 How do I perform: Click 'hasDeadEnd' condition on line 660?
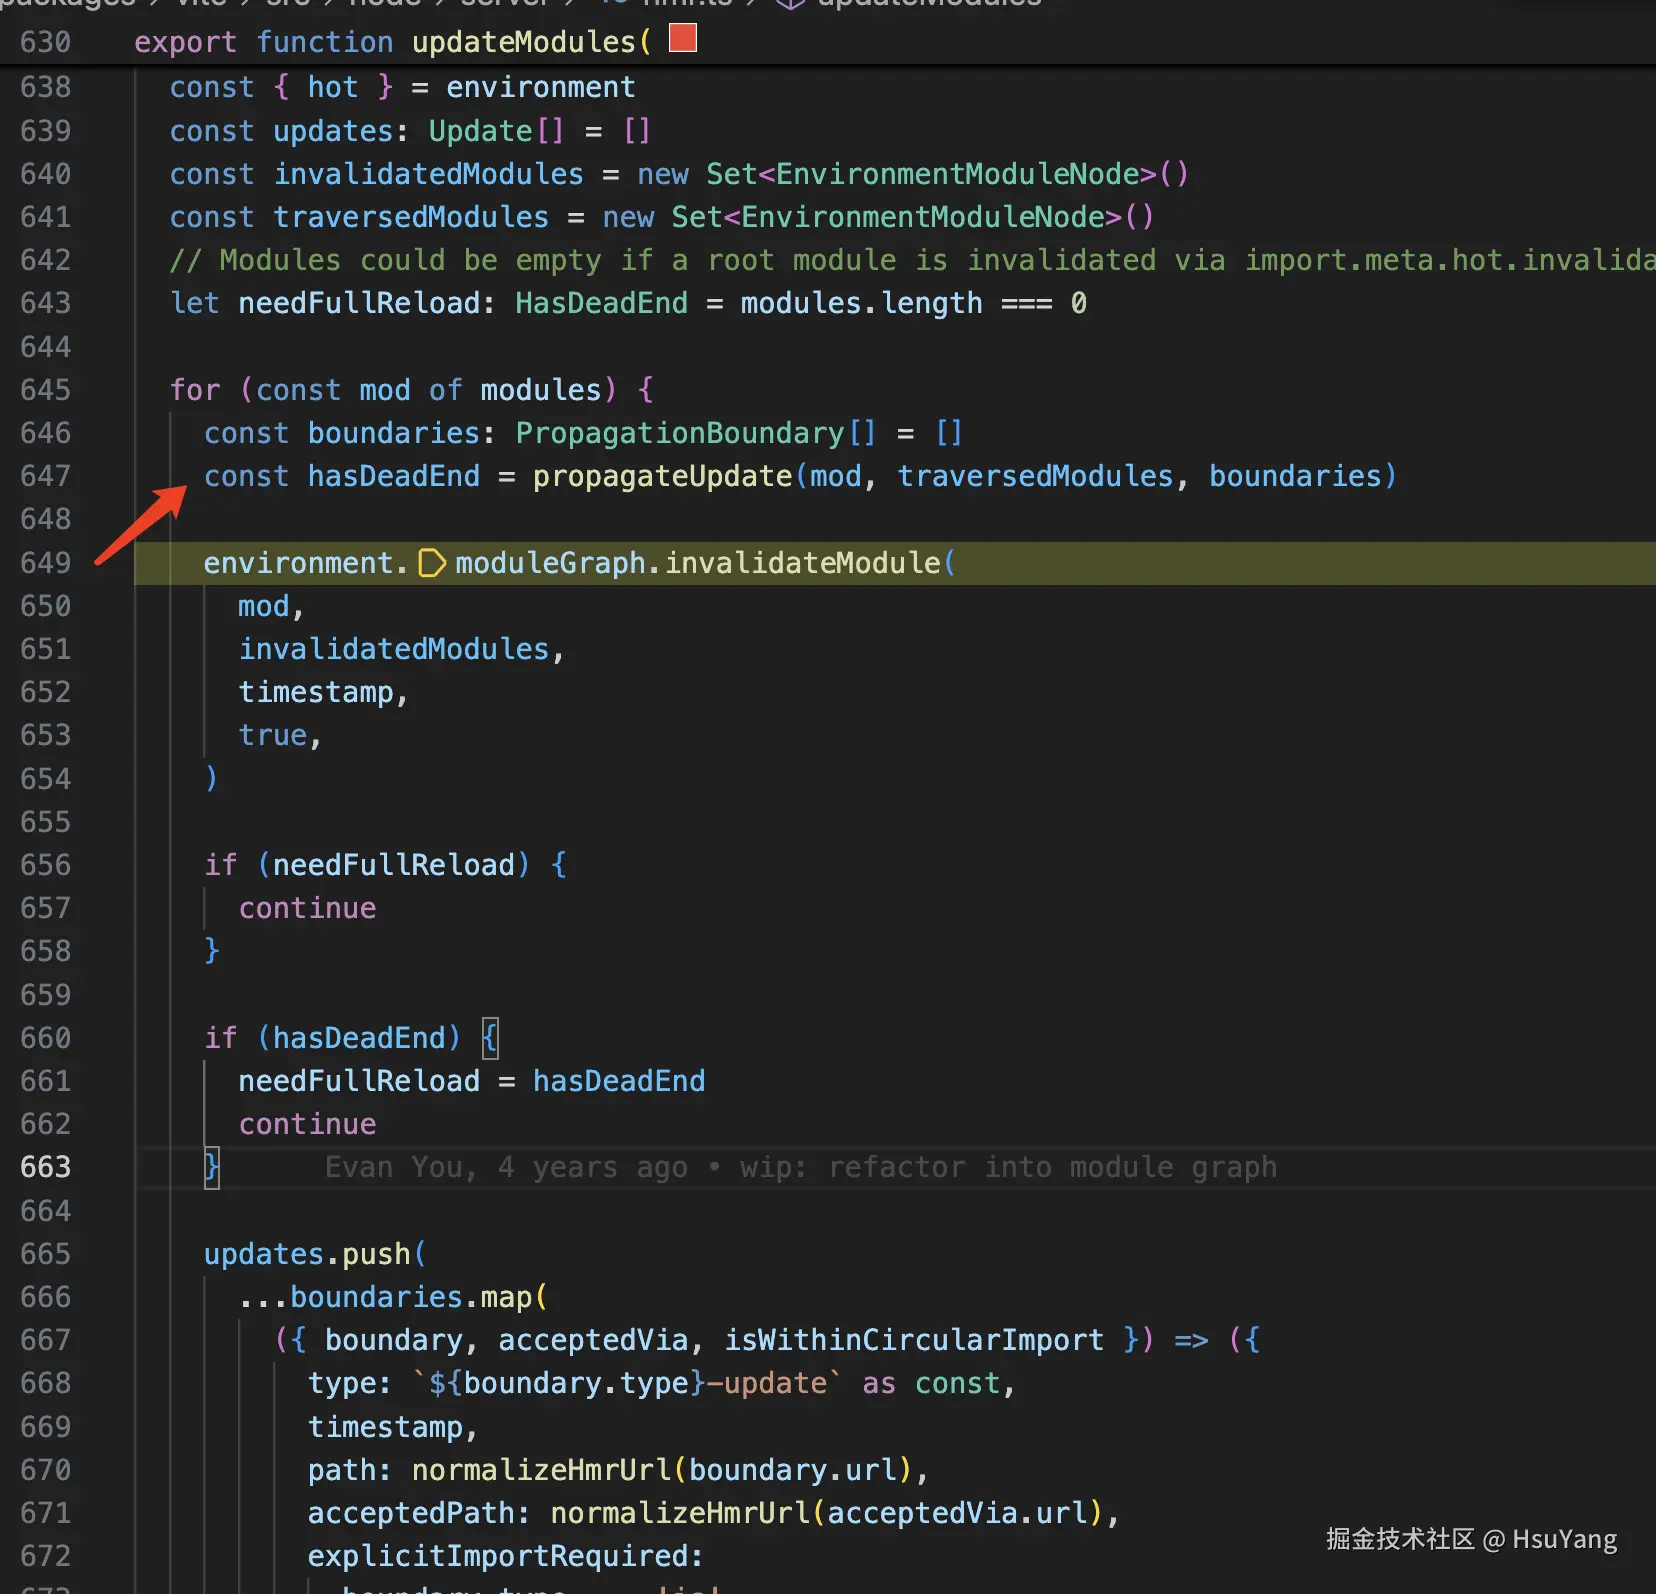point(360,1038)
